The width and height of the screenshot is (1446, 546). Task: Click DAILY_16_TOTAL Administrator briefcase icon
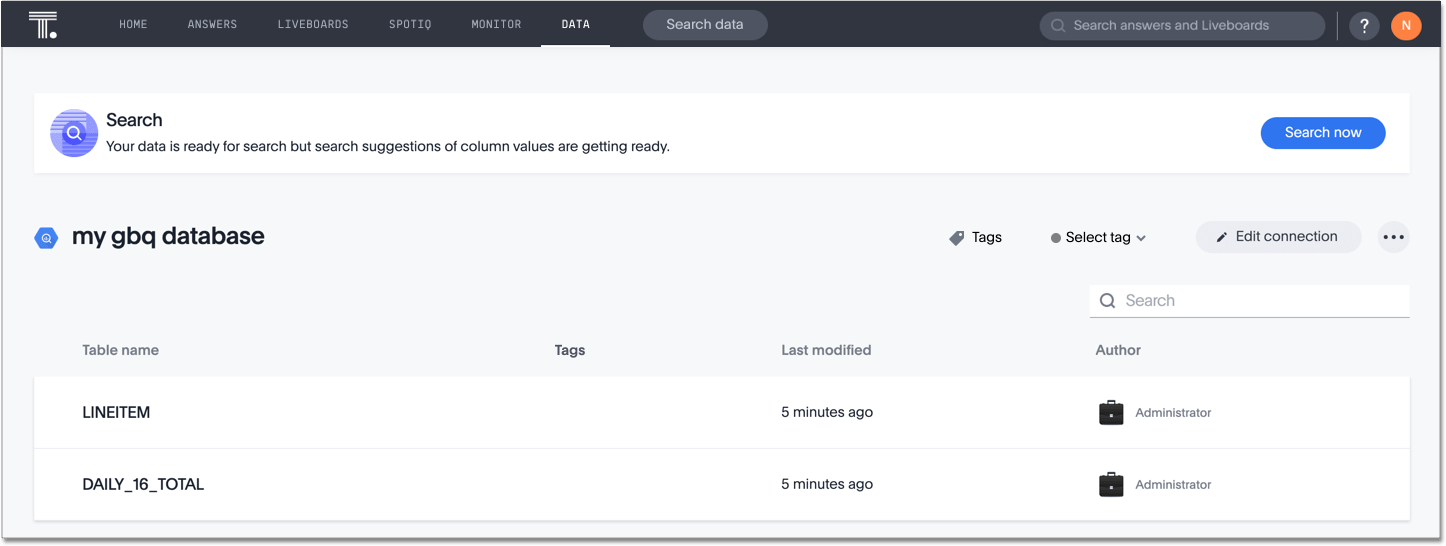click(x=1111, y=485)
